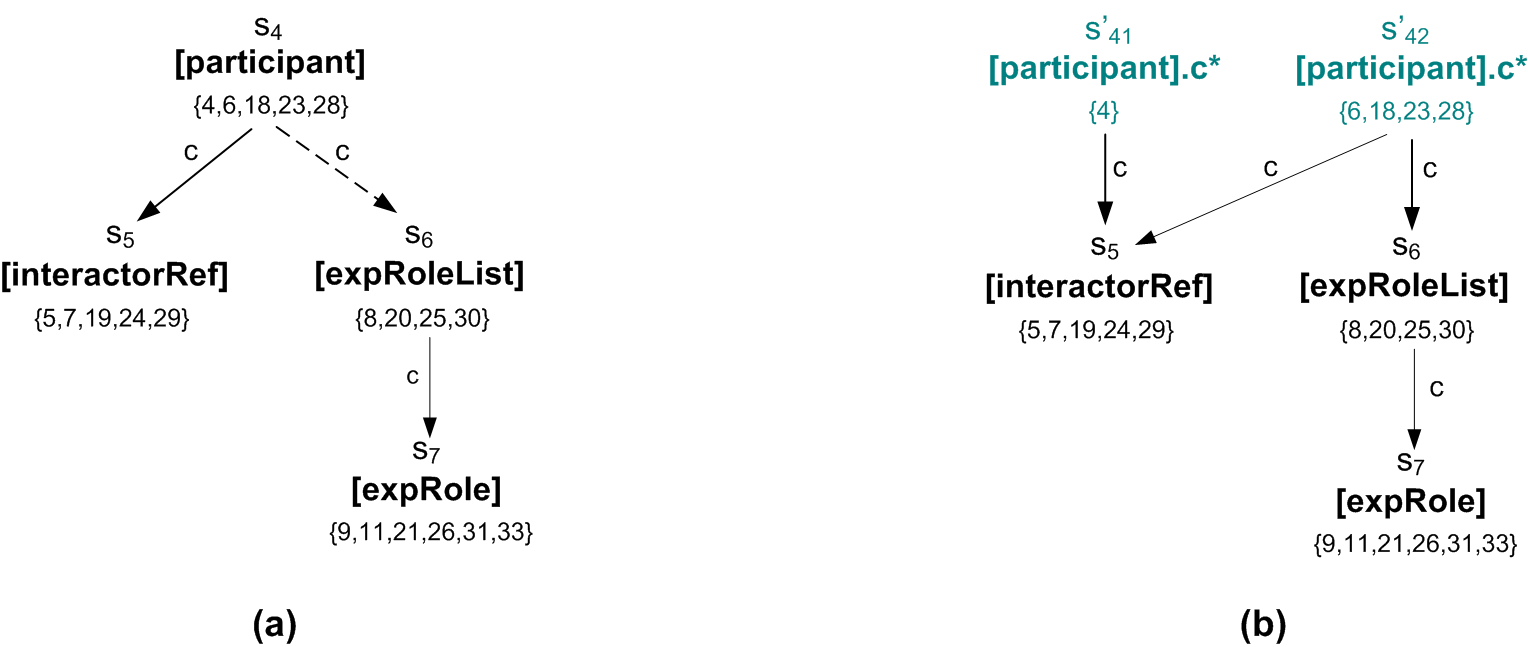The height and width of the screenshot is (647, 1528).
Task: Click the teal {4} set label
Action: point(1104,113)
